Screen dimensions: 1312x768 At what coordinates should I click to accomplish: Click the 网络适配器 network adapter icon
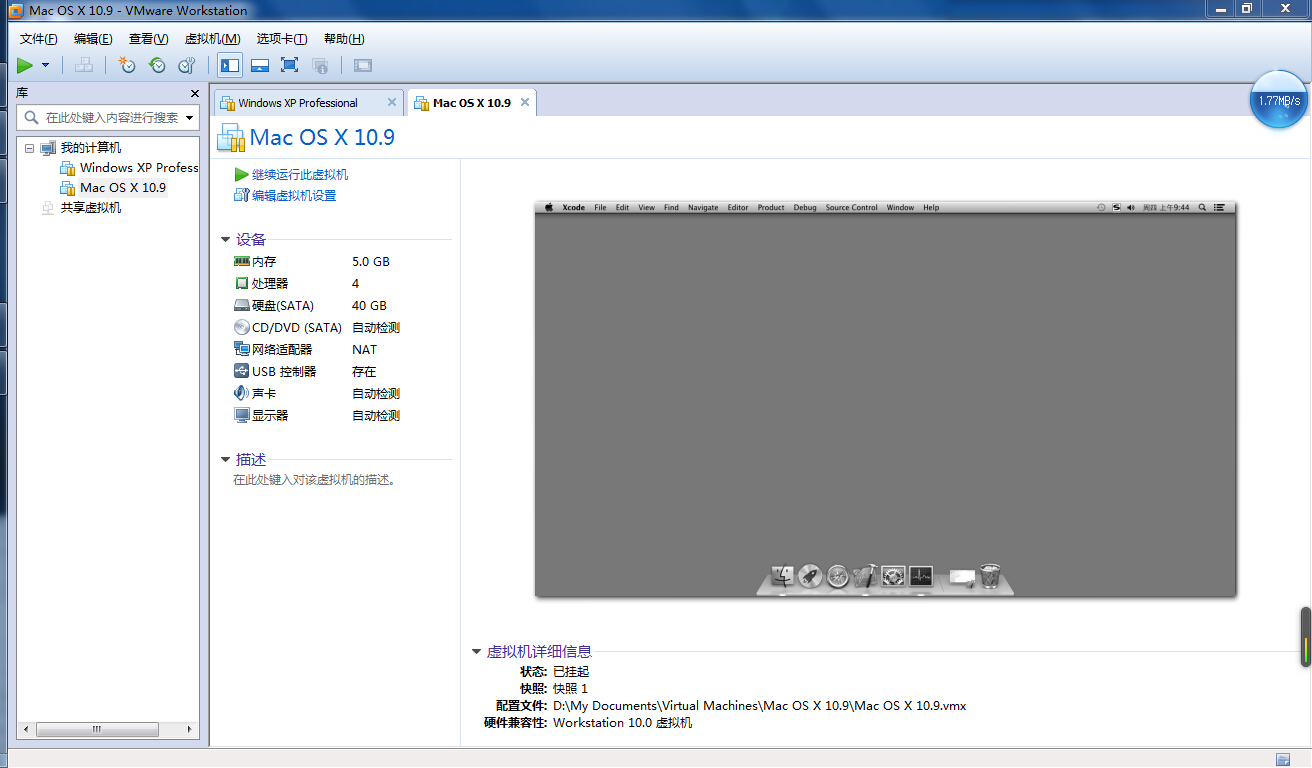(x=241, y=349)
